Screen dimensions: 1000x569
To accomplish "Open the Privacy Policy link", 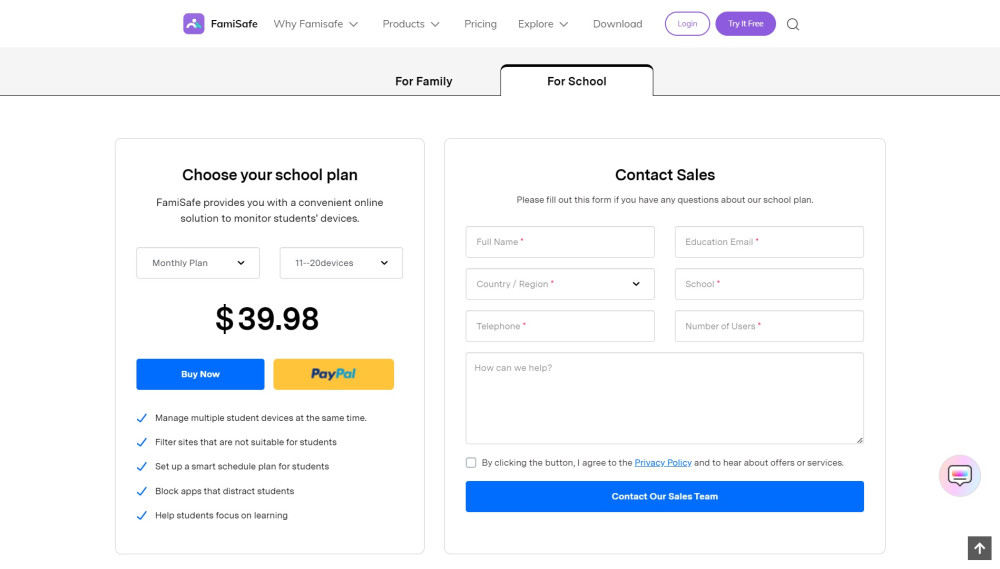I will 663,463.
